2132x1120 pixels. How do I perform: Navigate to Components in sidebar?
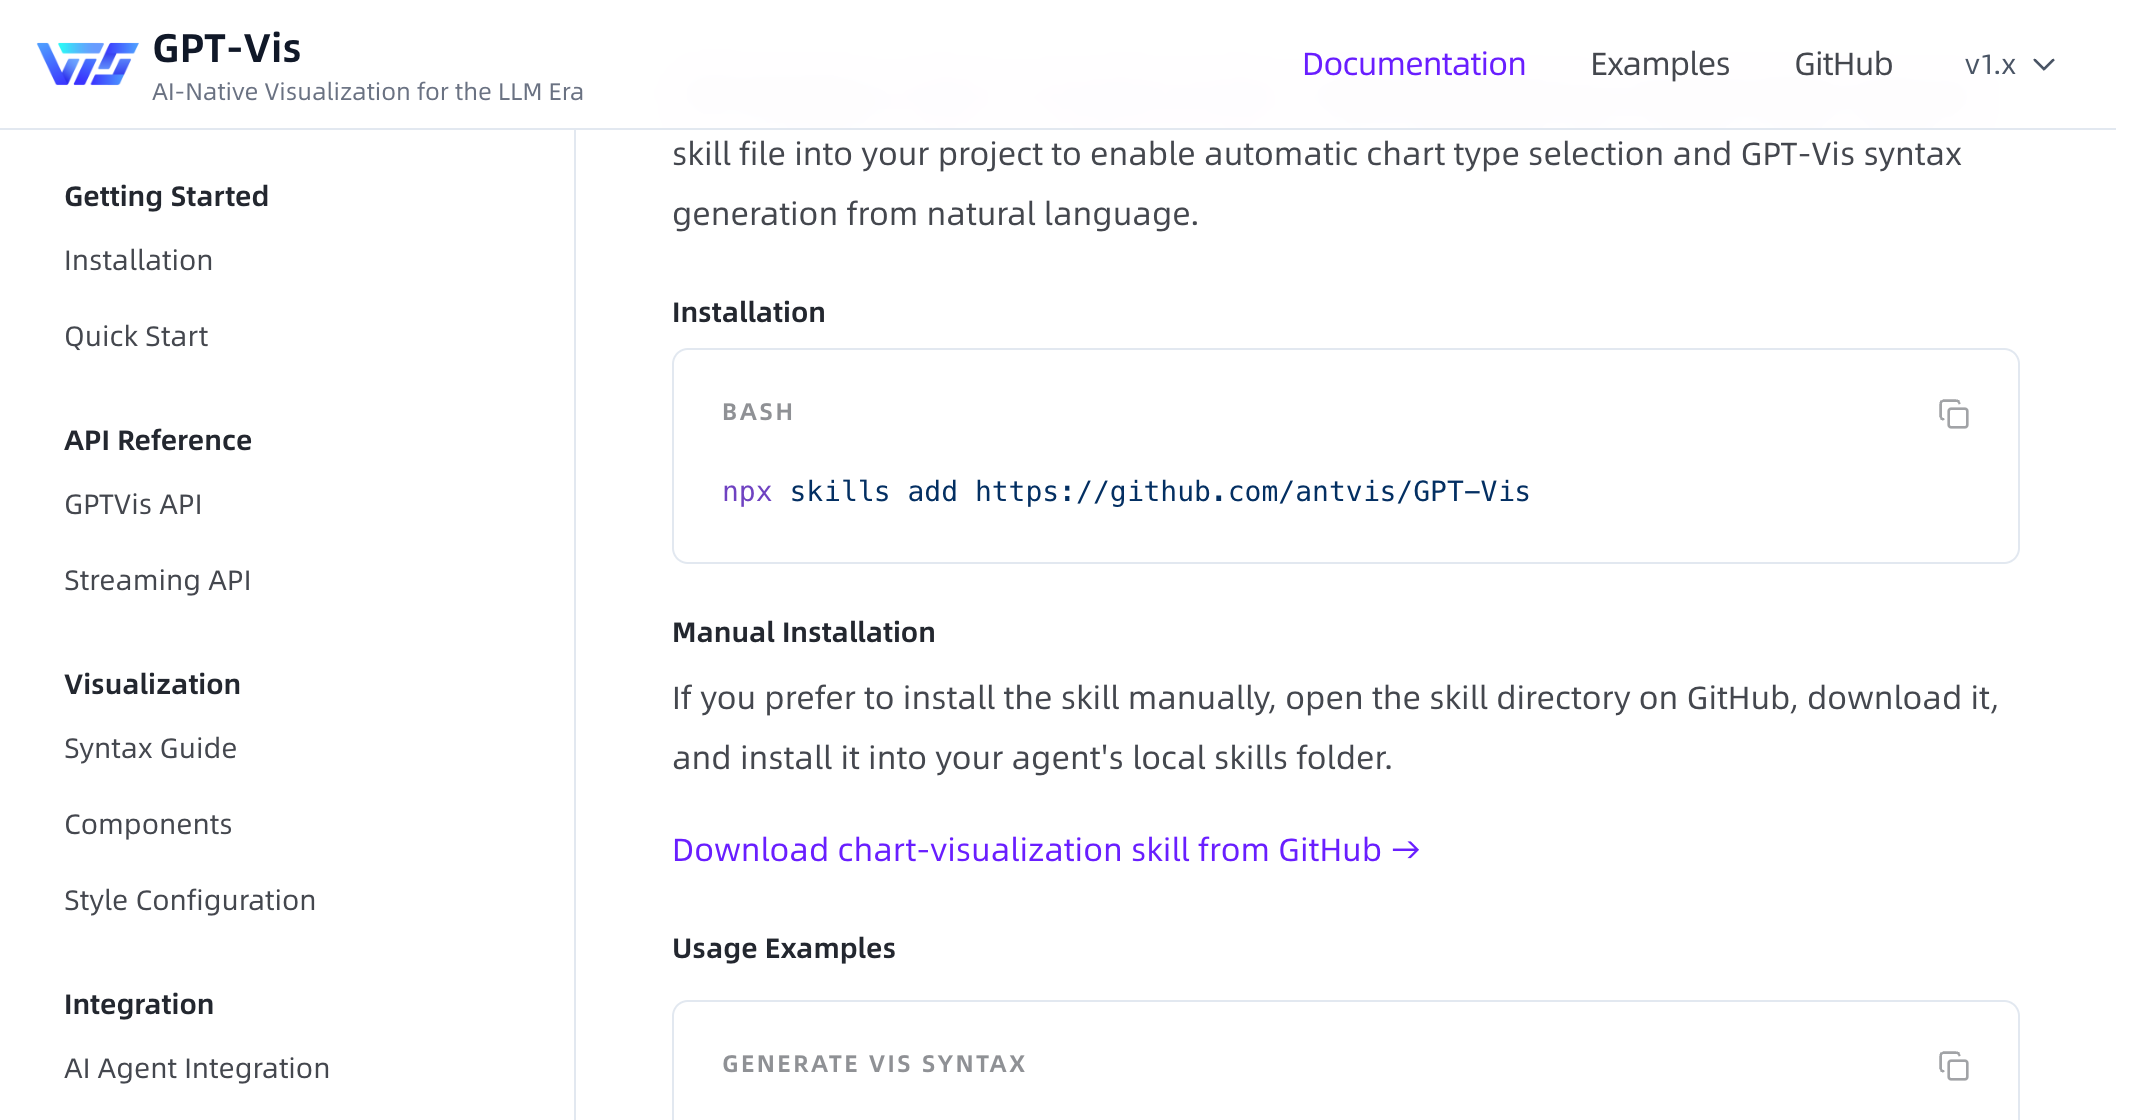pos(148,824)
